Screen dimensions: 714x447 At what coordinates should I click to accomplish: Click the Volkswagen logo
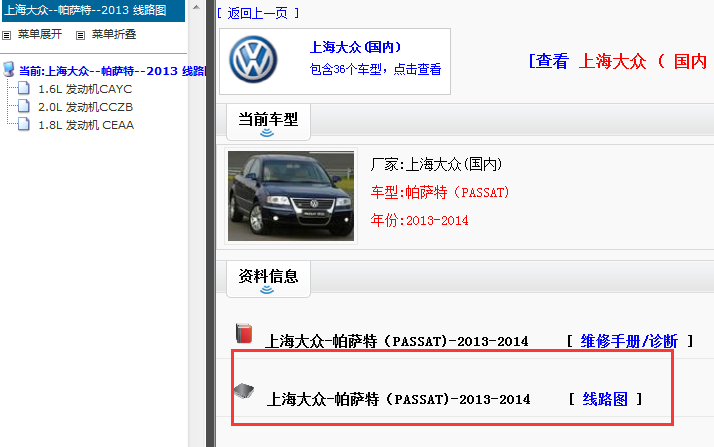pos(253,60)
